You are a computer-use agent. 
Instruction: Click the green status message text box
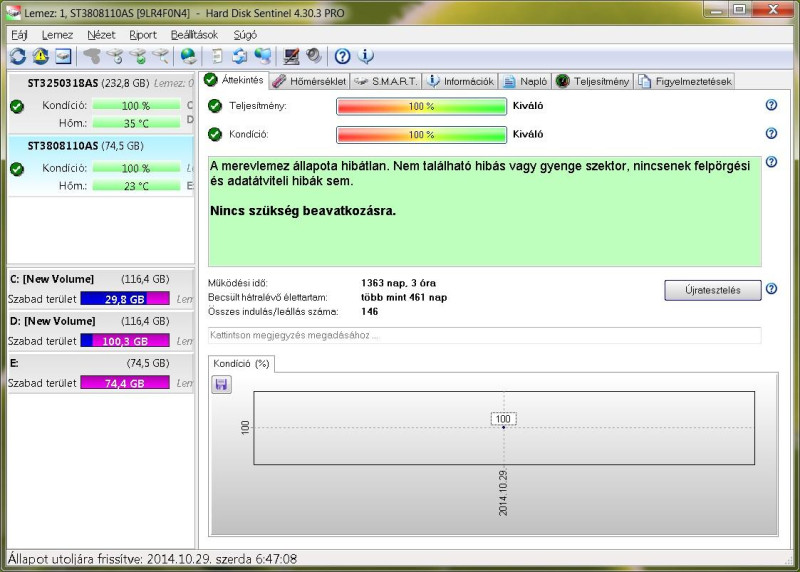point(485,211)
